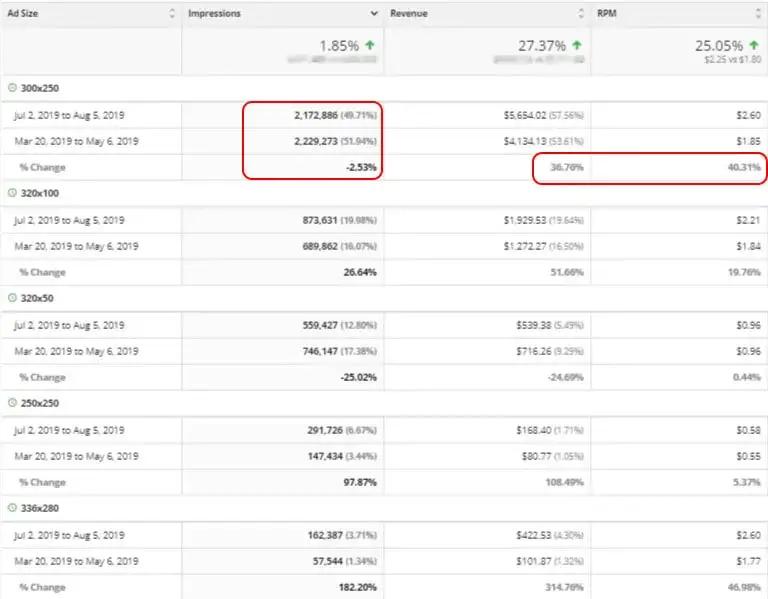Click the 46.98% RPM change

click(x=744, y=587)
